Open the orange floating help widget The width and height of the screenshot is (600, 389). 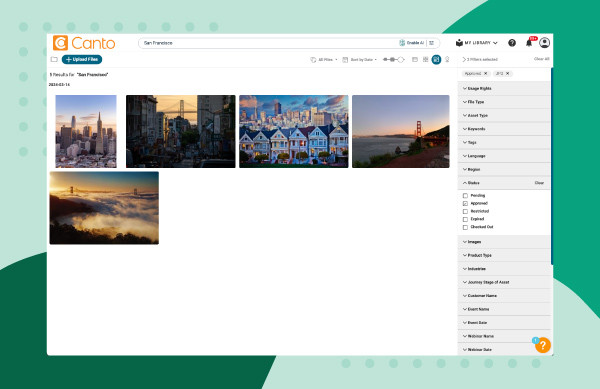[542, 345]
